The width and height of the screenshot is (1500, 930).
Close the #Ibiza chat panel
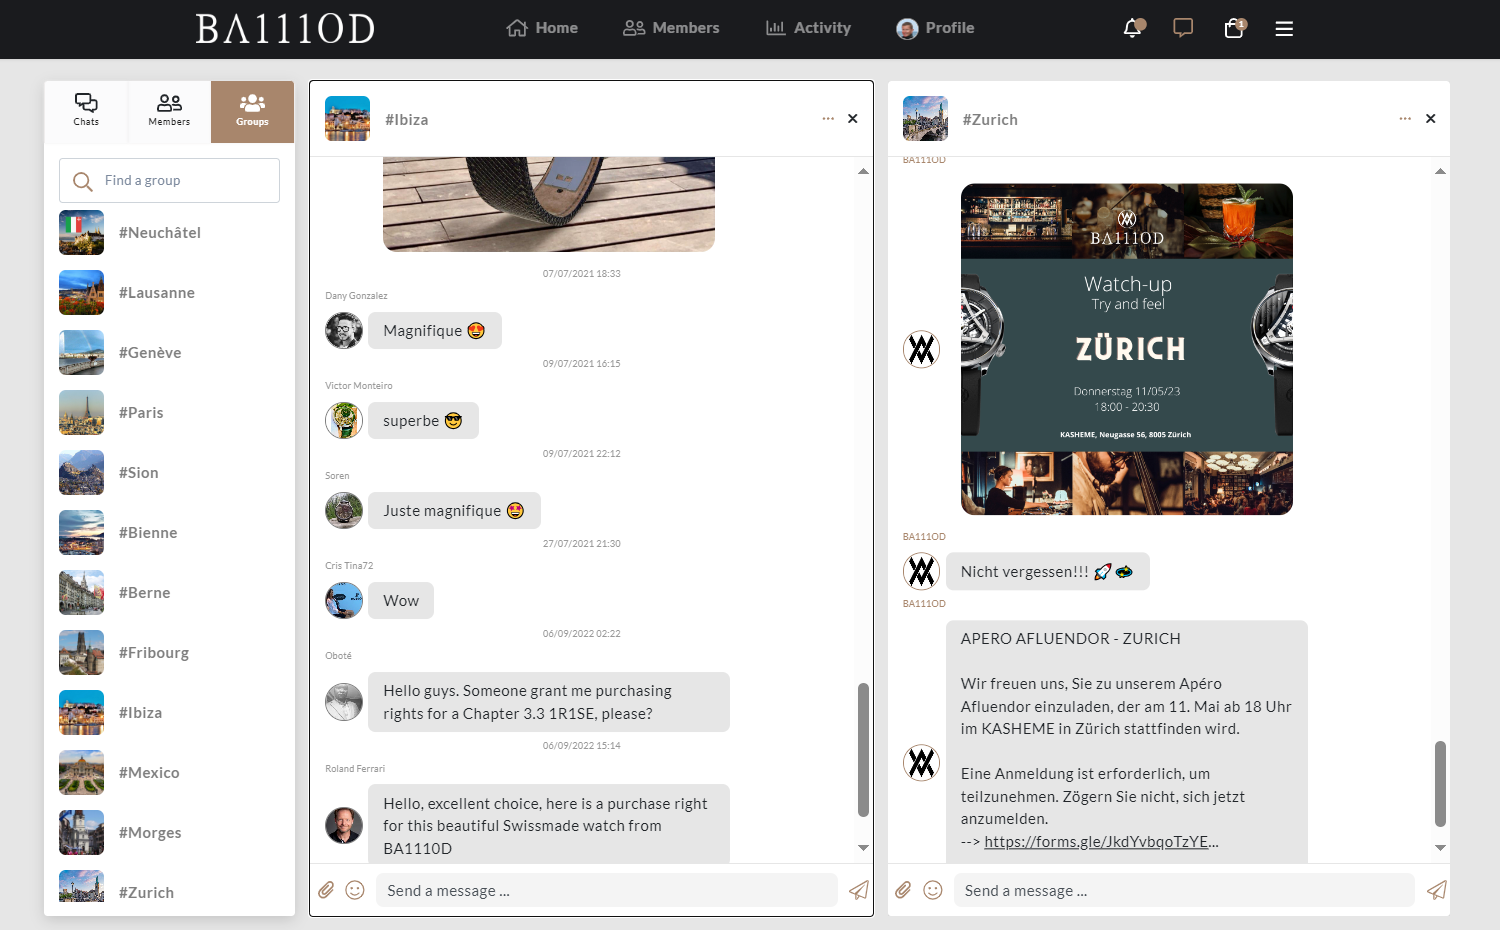(x=853, y=119)
